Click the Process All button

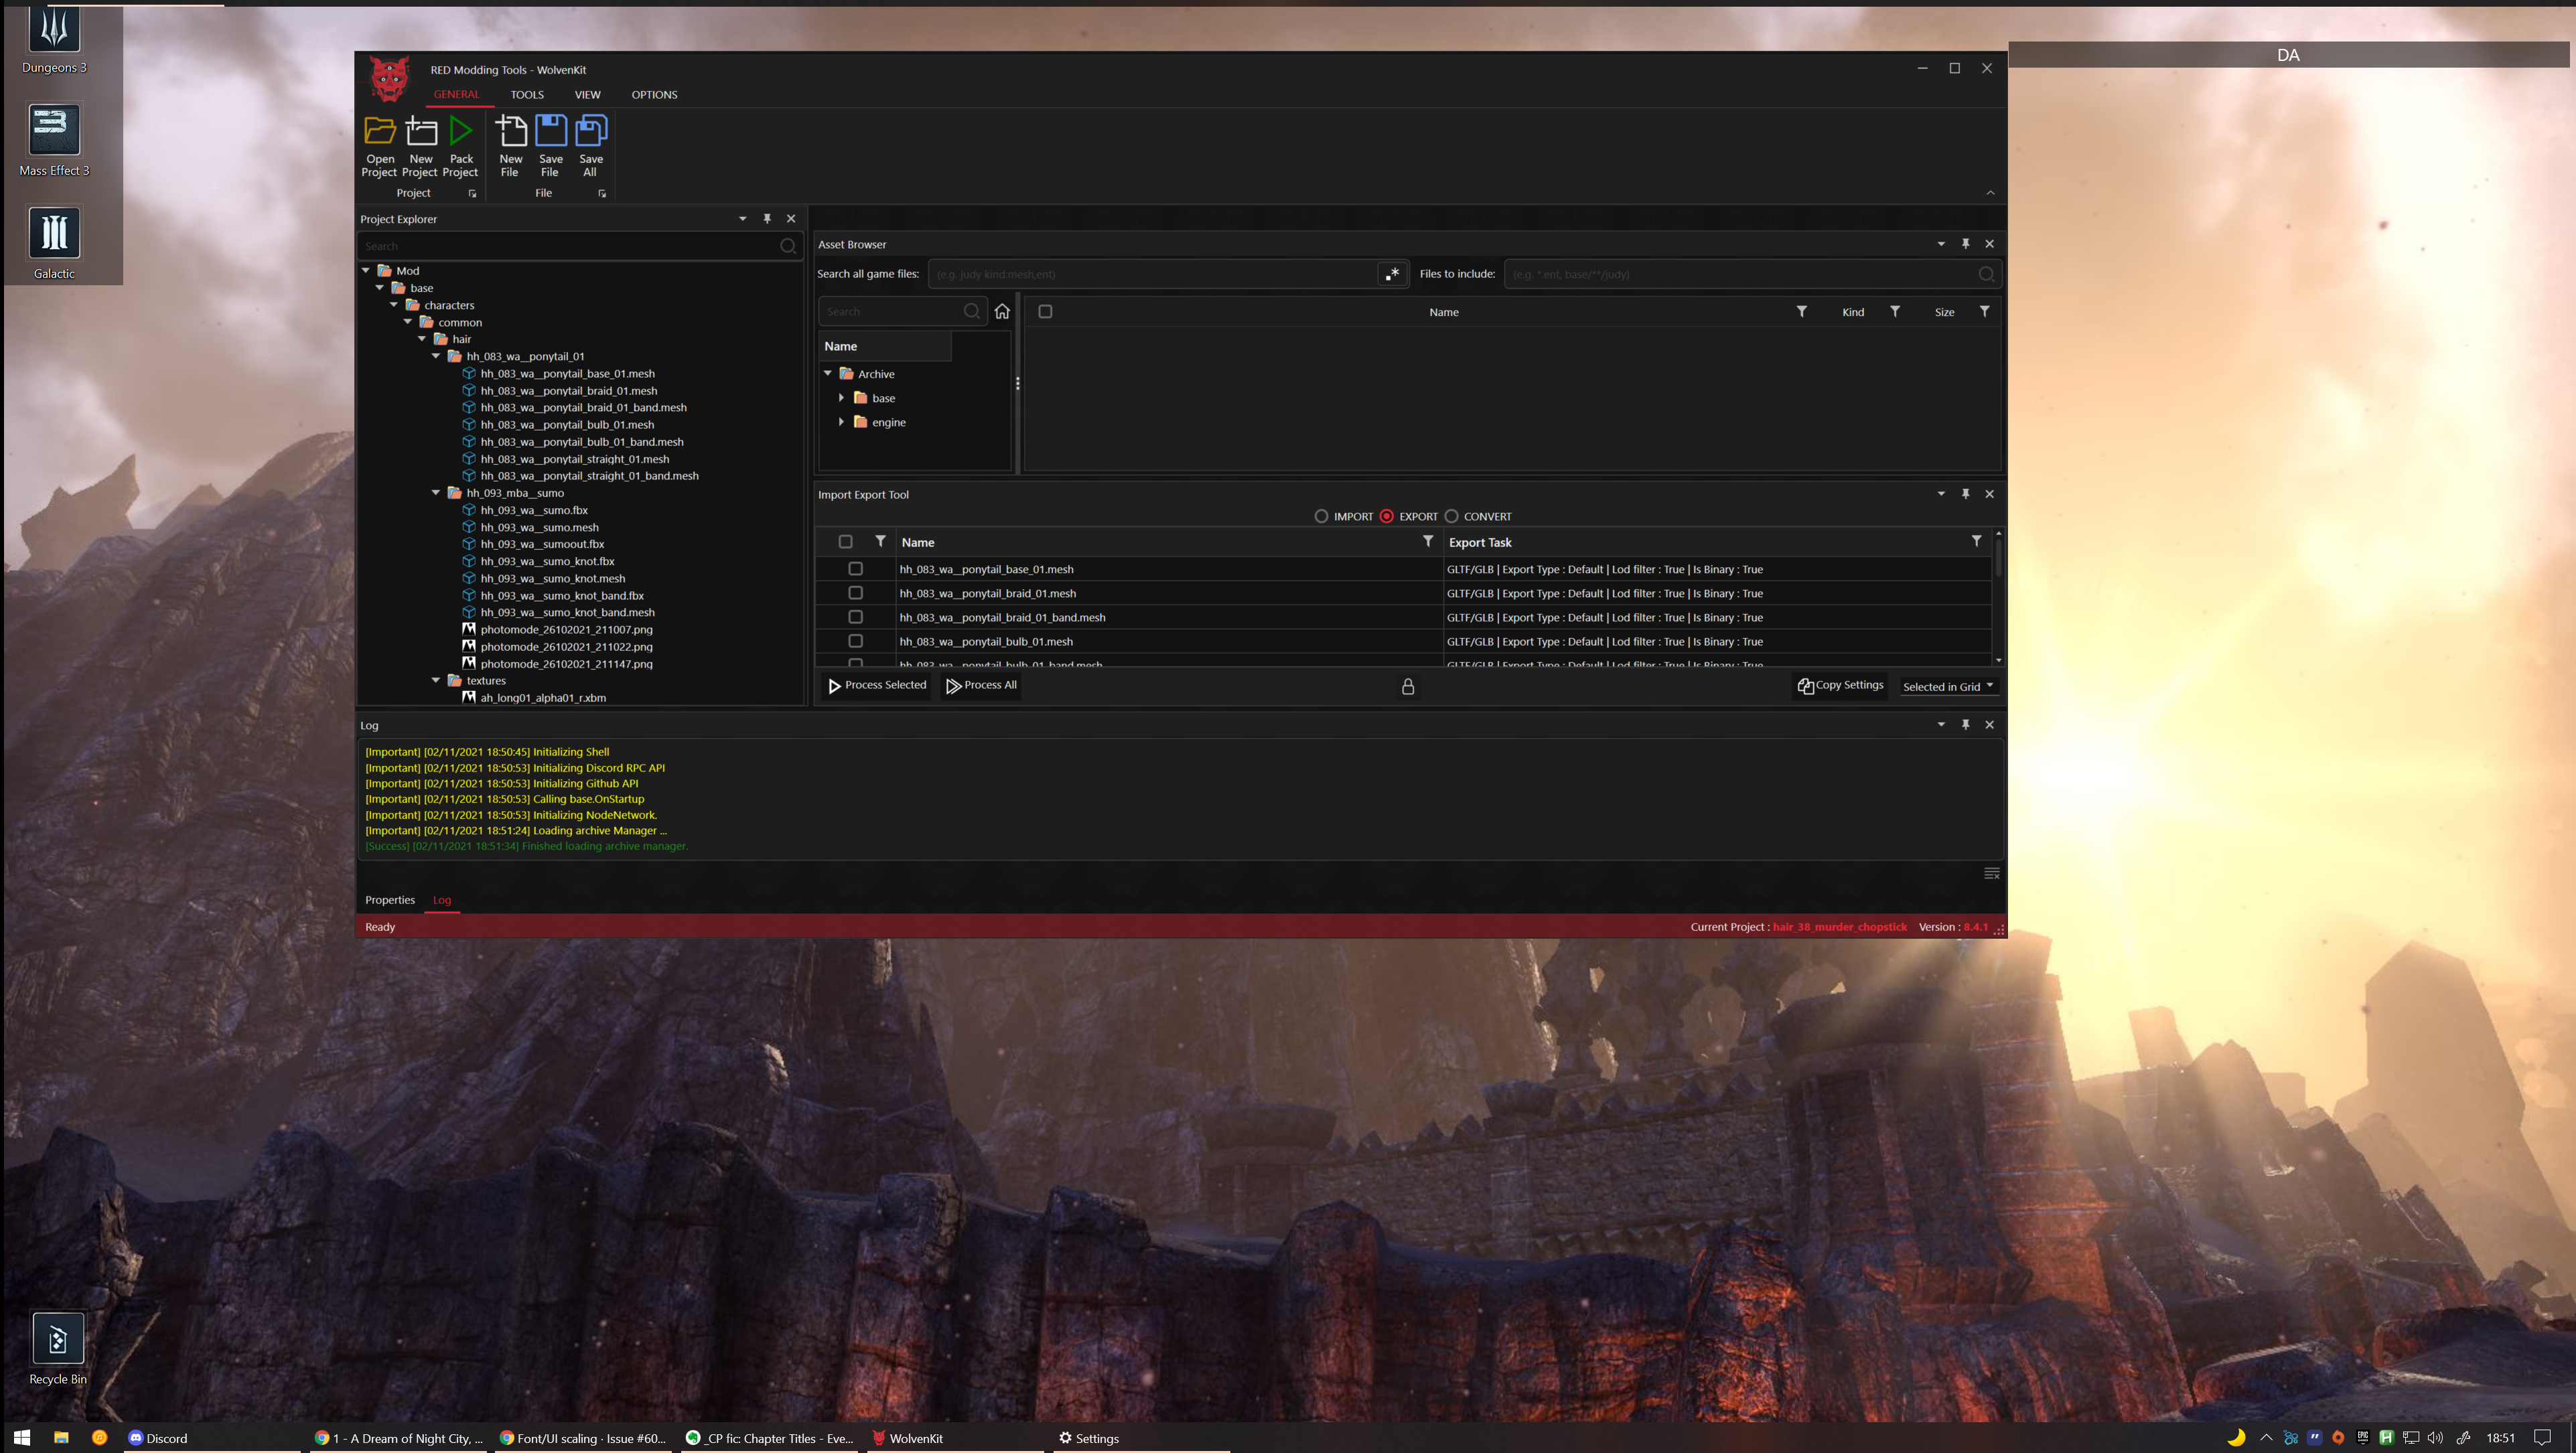tap(981, 685)
